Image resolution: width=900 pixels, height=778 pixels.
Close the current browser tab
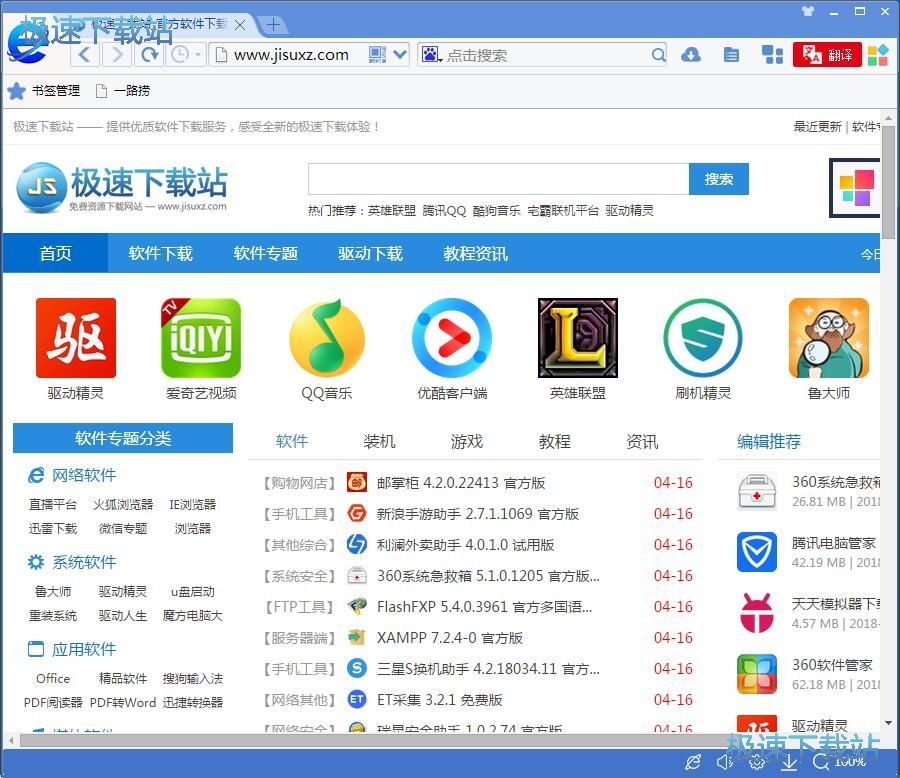(240, 25)
